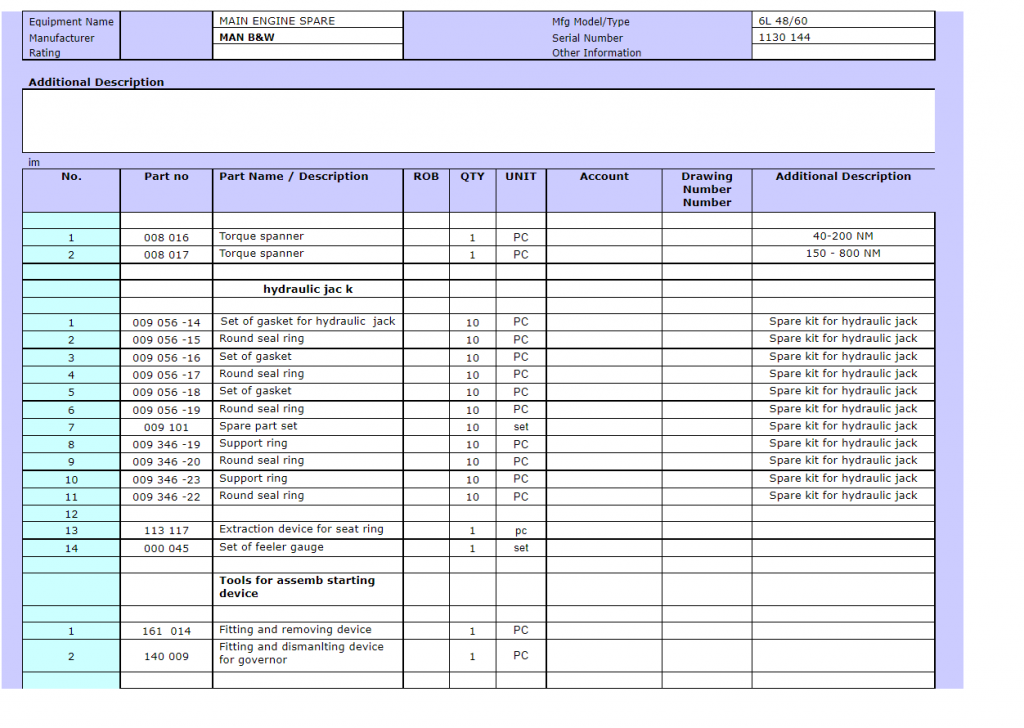Select the Drawing Number column header
The image size is (1024, 728).
coord(706,189)
